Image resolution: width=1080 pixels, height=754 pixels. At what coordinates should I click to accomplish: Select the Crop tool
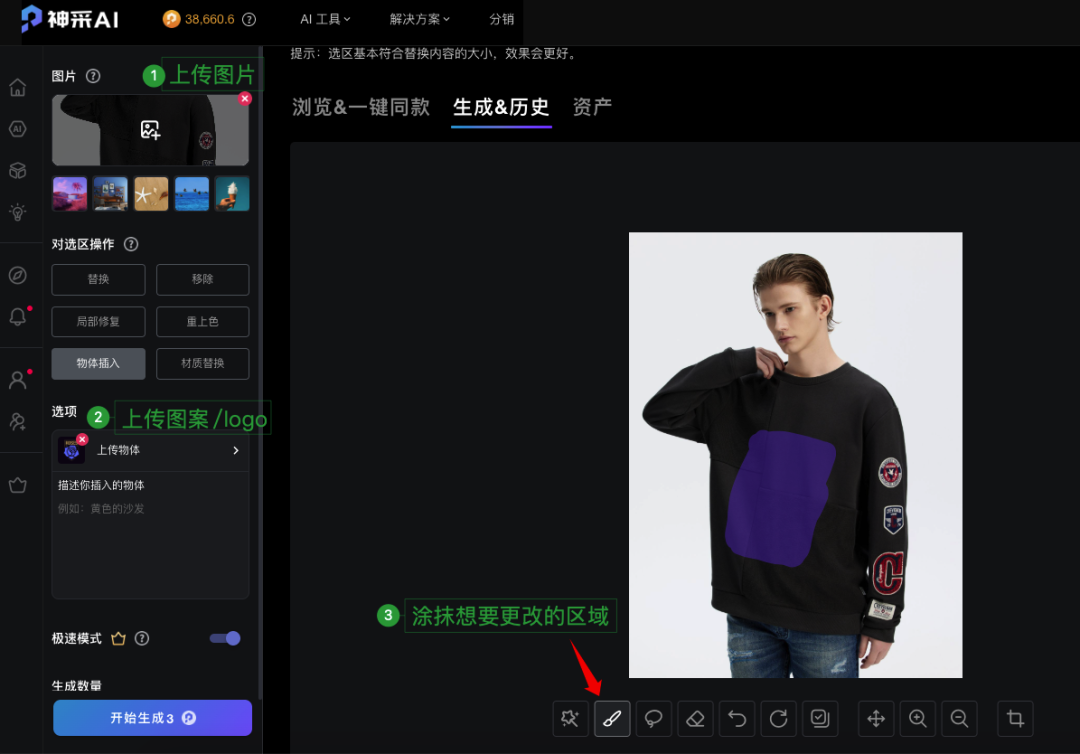(x=1015, y=719)
